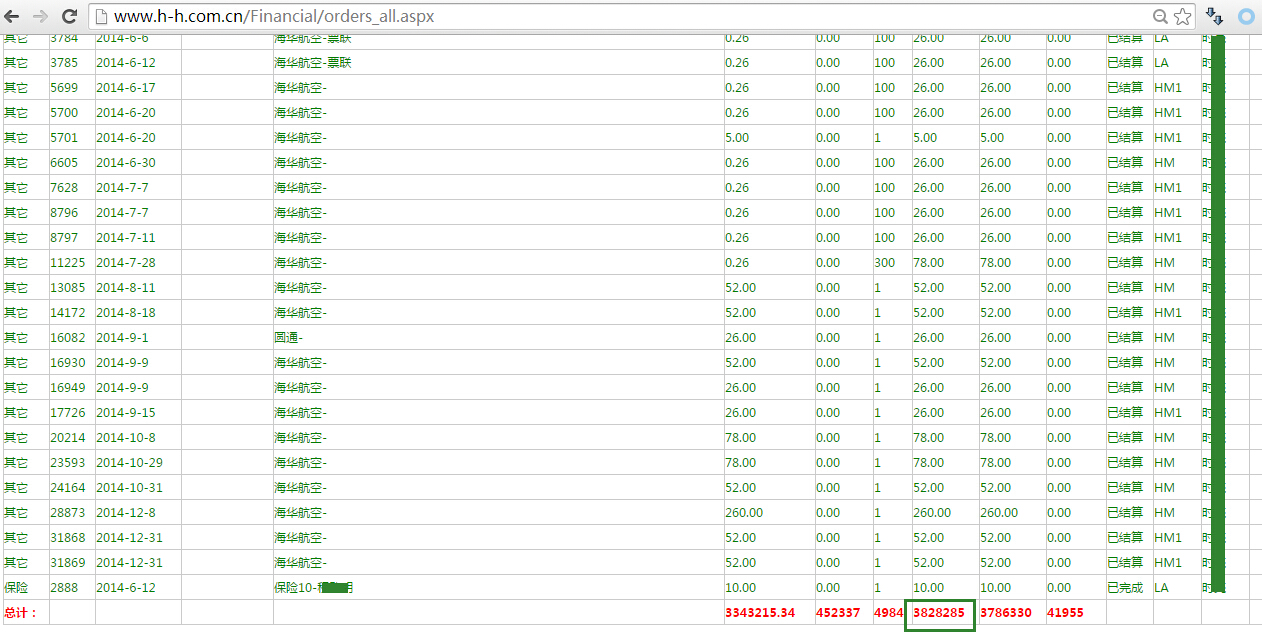Click quantity 300 in row 11225
The width and height of the screenshot is (1262, 639).
tap(885, 262)
